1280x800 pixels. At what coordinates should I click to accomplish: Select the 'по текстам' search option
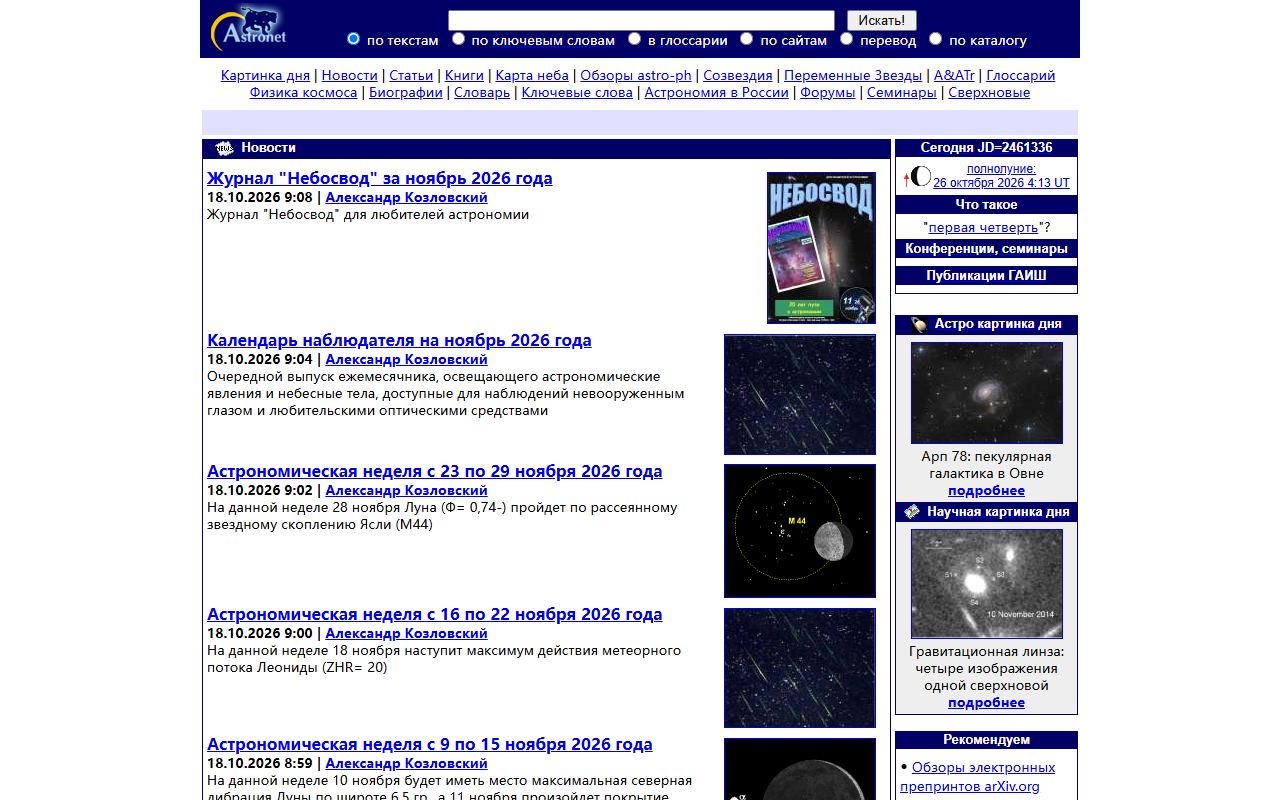(353, 39)
